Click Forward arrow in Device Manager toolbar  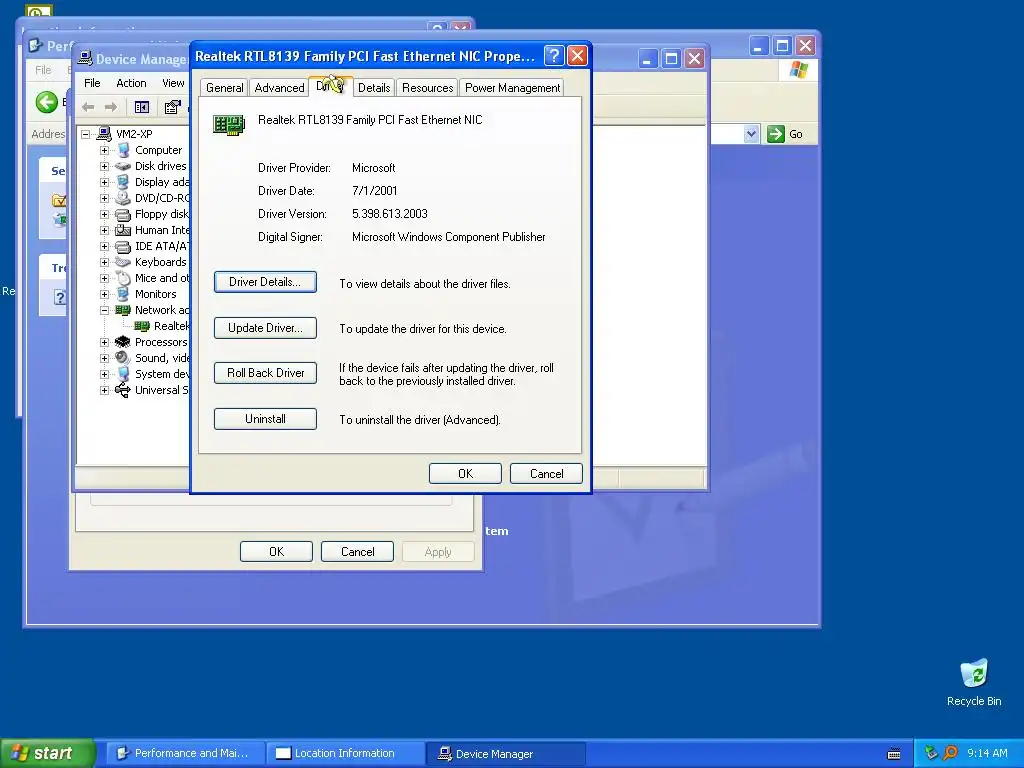(x=111, y=107)
